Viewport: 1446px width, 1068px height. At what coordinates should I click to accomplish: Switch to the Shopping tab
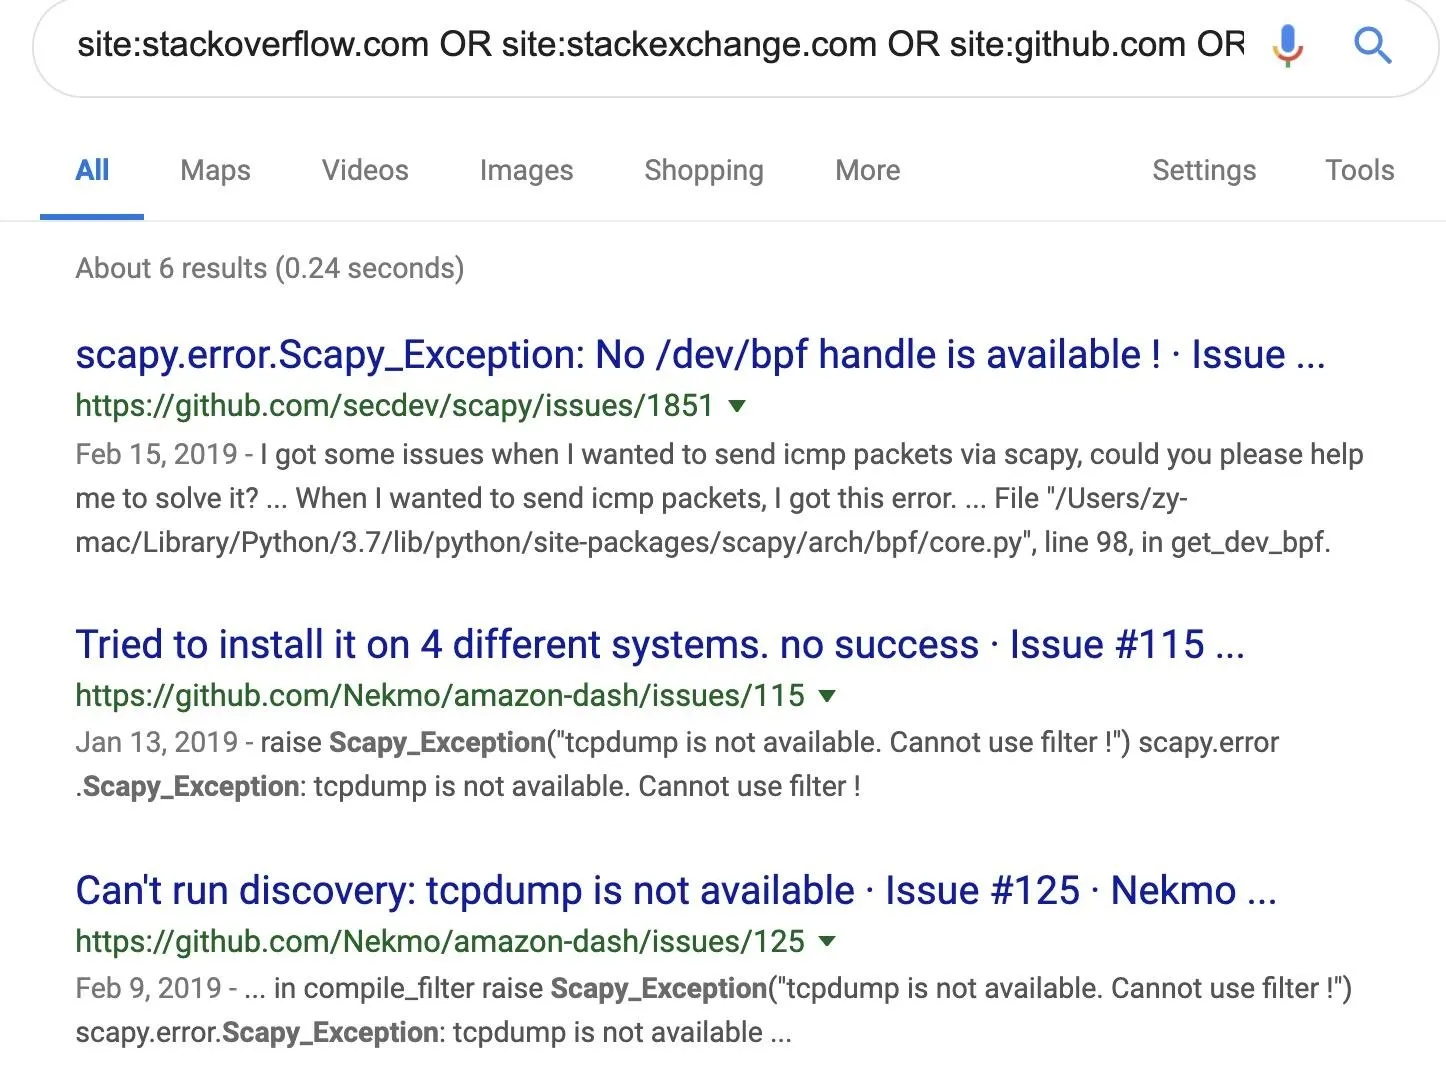[704, 170]
